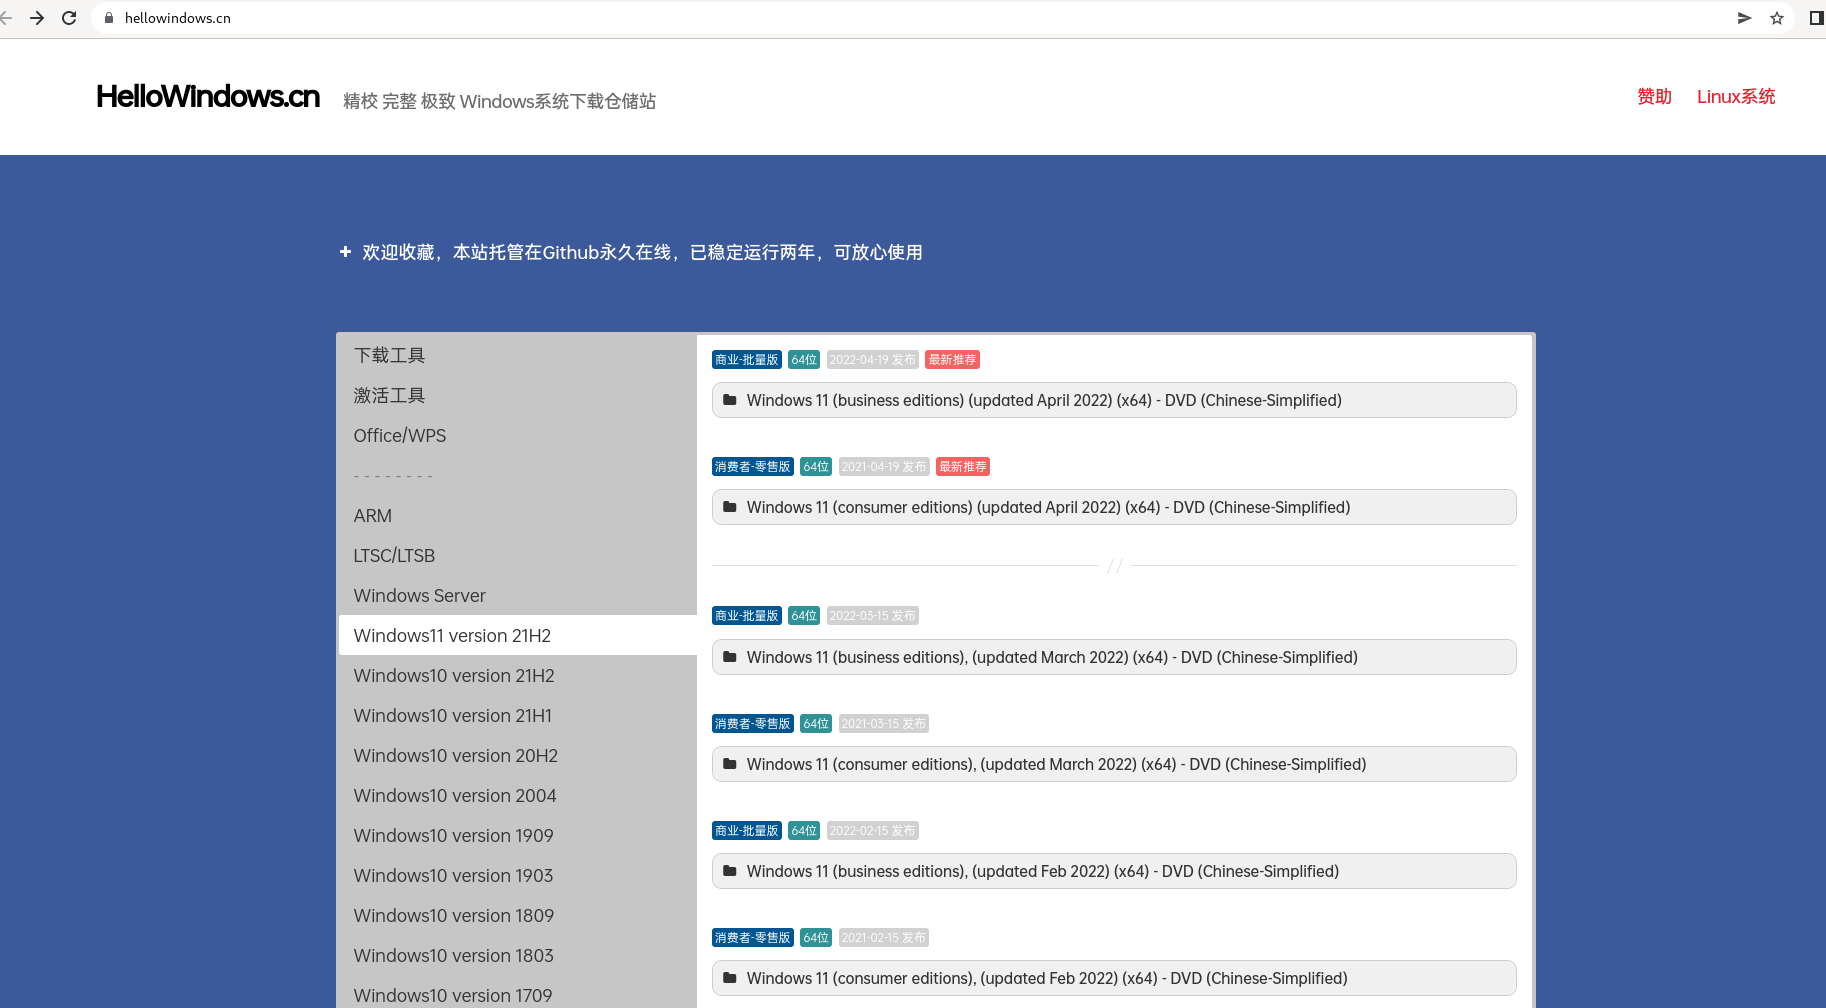The height and width of the screenshot is (1008, 1826).
Task: Click the plus icon beside welcome notice
Action: [x=345, y=252]
